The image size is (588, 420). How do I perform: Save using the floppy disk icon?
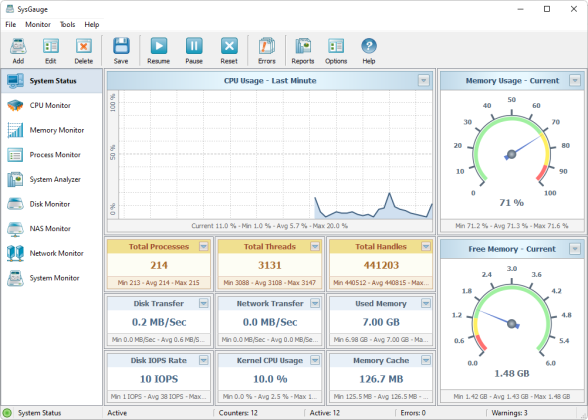pyautogui.click(x=121, y=46)
